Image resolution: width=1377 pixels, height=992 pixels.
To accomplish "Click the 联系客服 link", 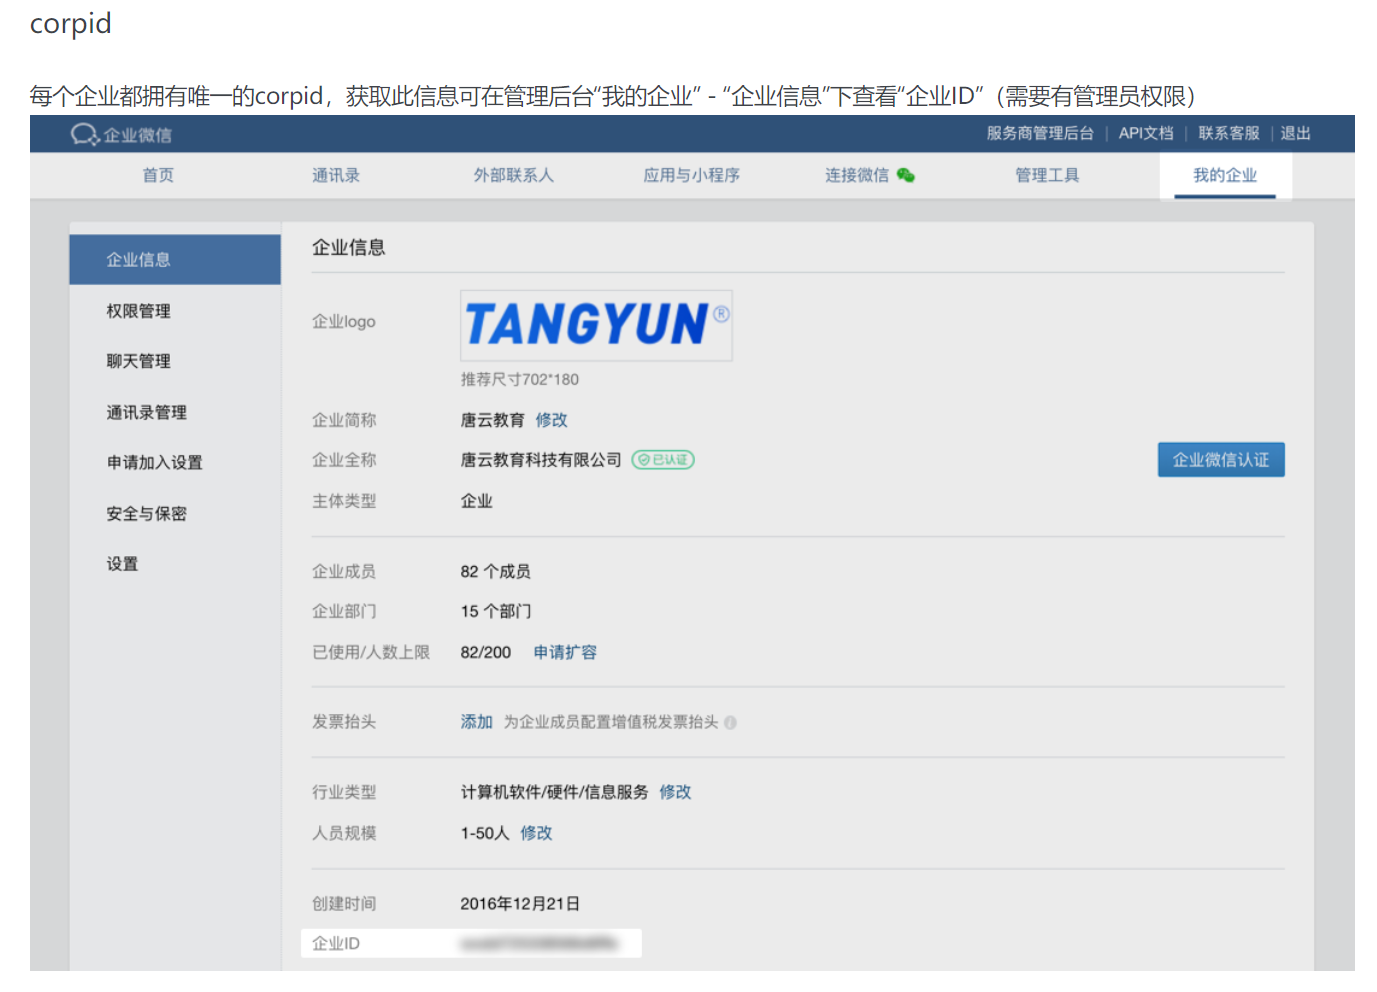I will coord(1229,133).
